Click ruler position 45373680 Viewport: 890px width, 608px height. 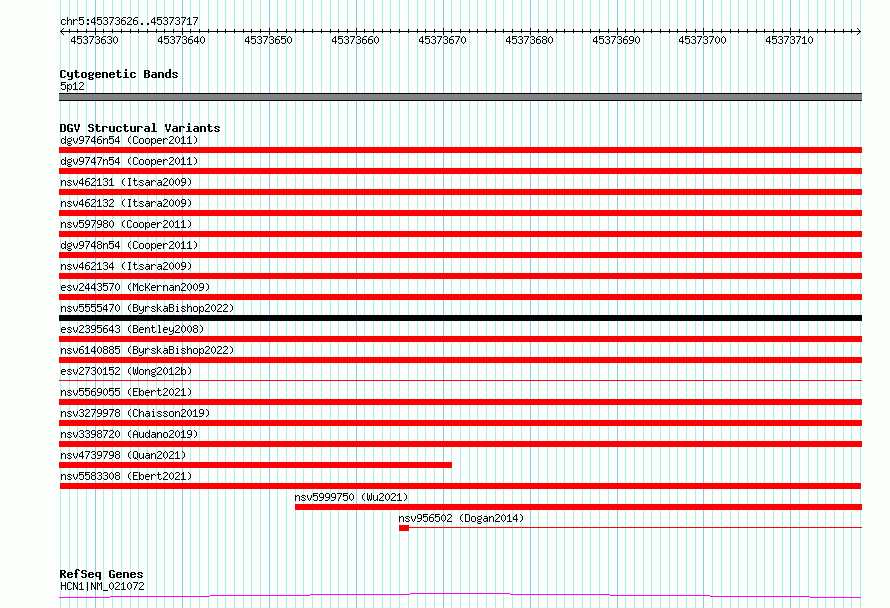[529, 40]
